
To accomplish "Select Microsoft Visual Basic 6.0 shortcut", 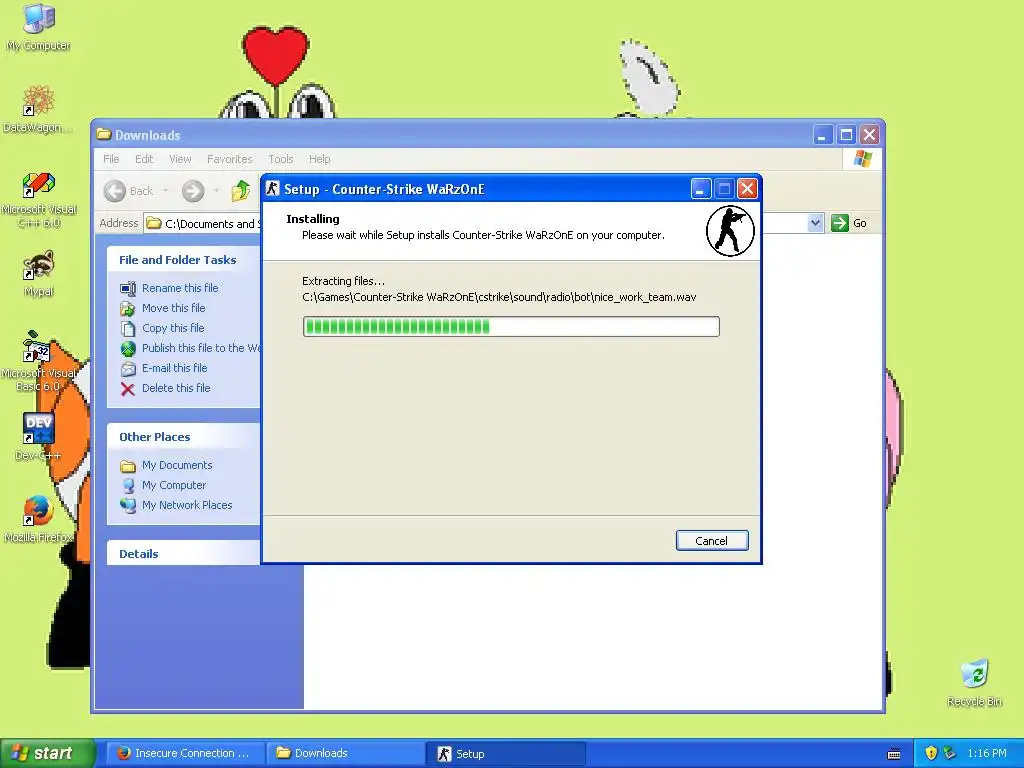I will (x=39, y=361).
